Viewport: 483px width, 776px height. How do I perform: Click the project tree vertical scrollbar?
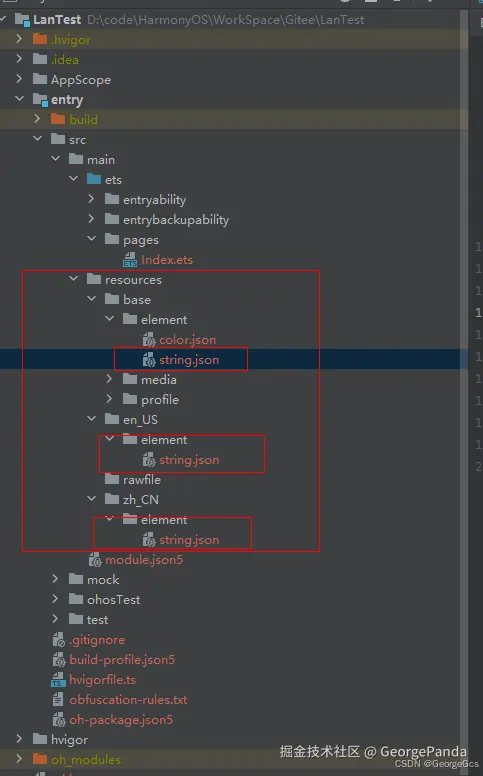[464, 391]
